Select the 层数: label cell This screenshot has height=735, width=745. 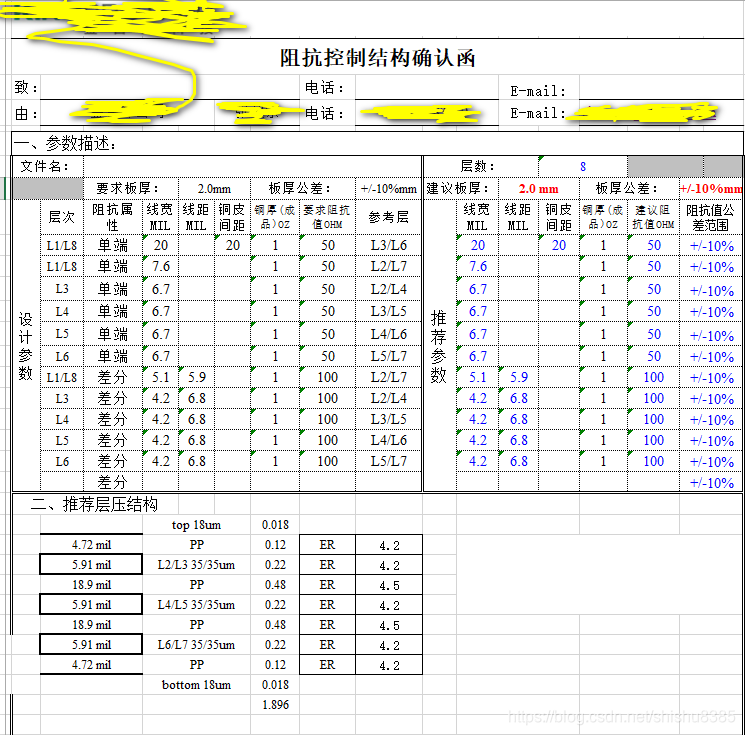[478, 166]
